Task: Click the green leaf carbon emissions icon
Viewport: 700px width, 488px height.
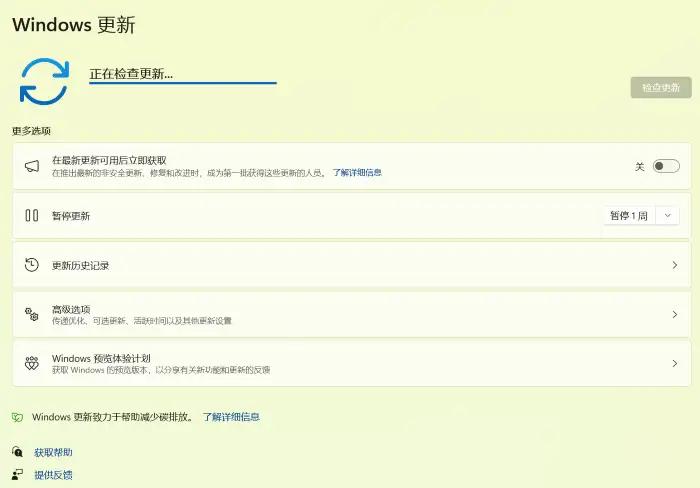Action: click(x=17, y=417)
